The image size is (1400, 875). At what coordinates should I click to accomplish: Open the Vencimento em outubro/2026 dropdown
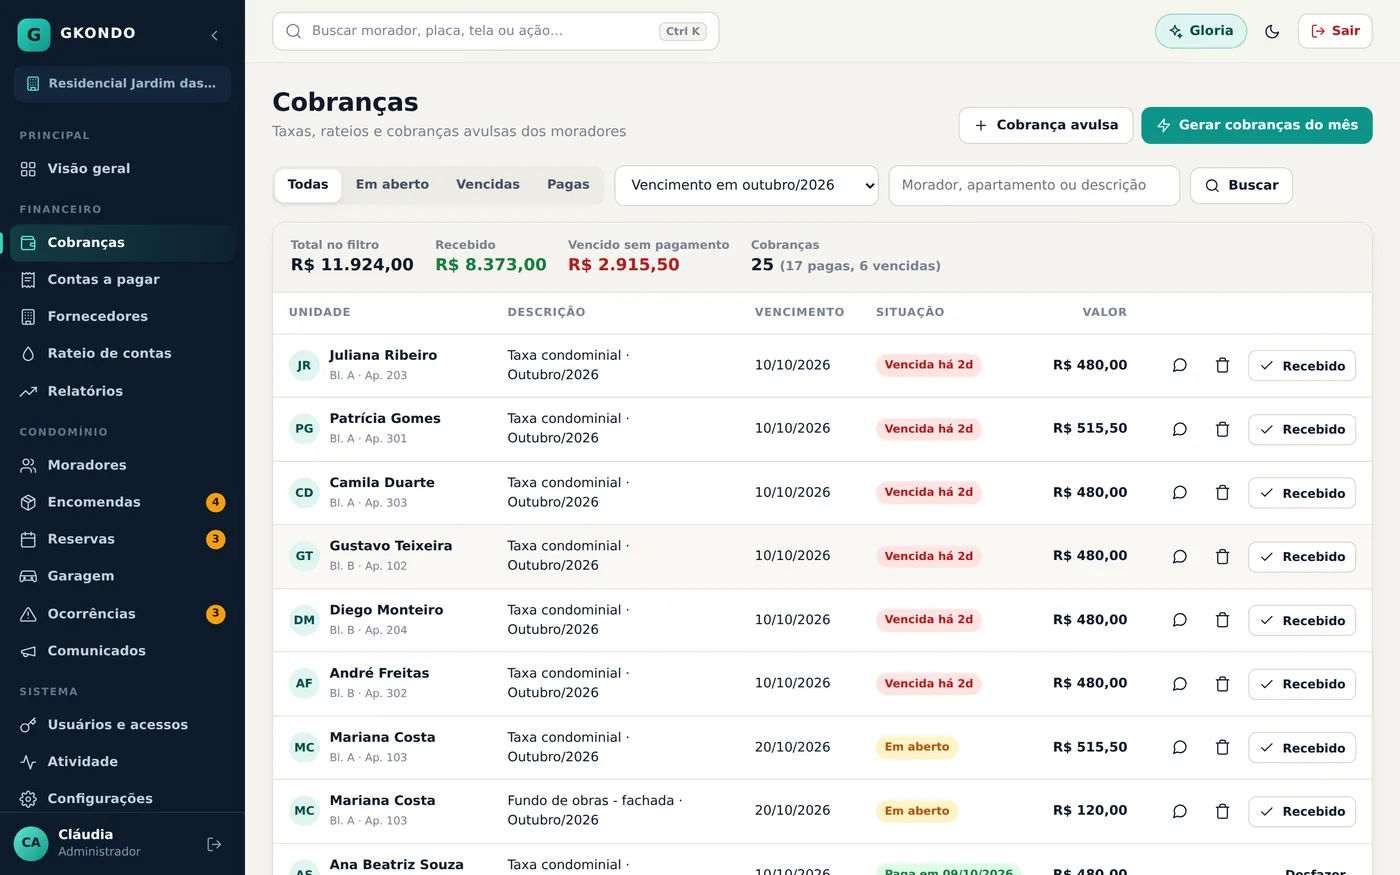(746, 185)
